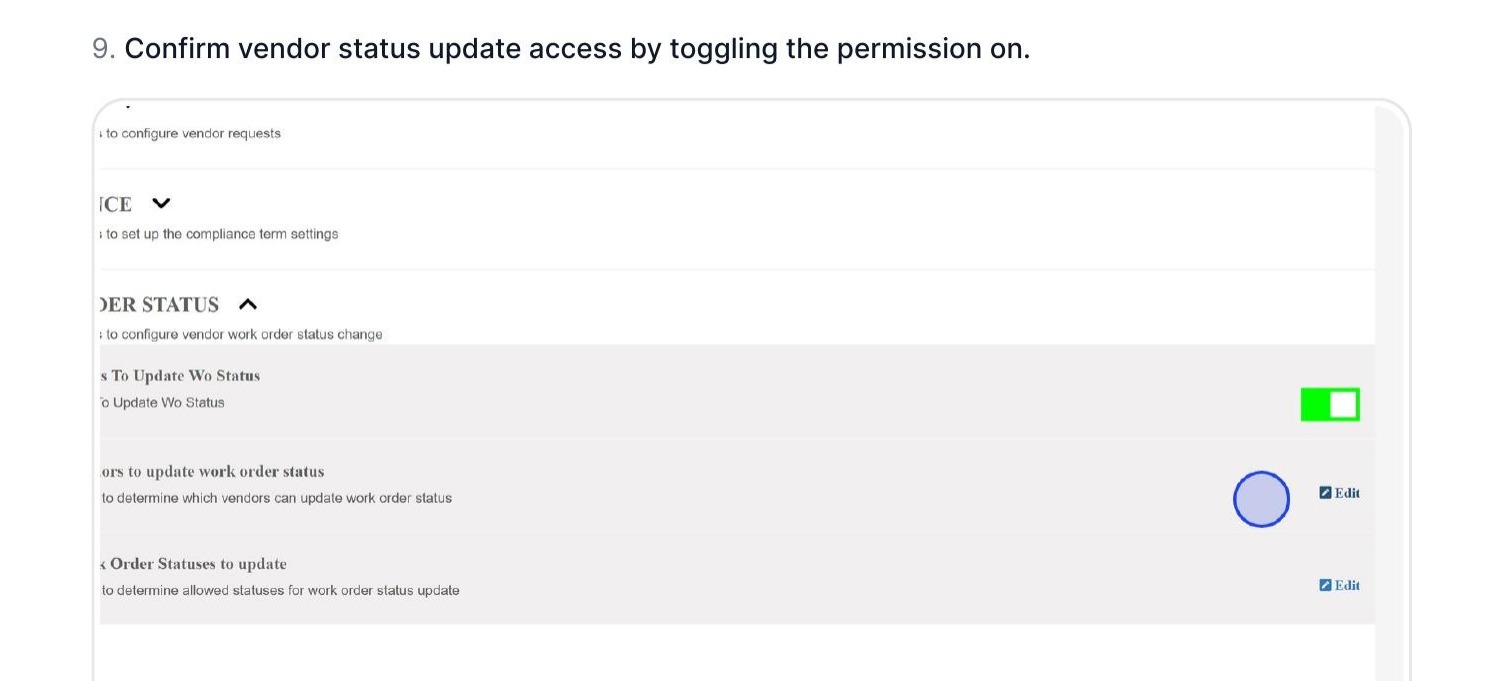Open Edit link for Order Statuses to update
Image resolution: width=1500 pixels, height=681 pixels.
1346,585
